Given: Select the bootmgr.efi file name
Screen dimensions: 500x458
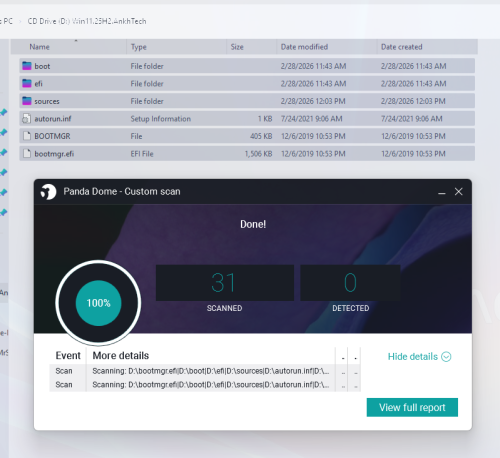Looking at the screenshot, I should 54,154.
